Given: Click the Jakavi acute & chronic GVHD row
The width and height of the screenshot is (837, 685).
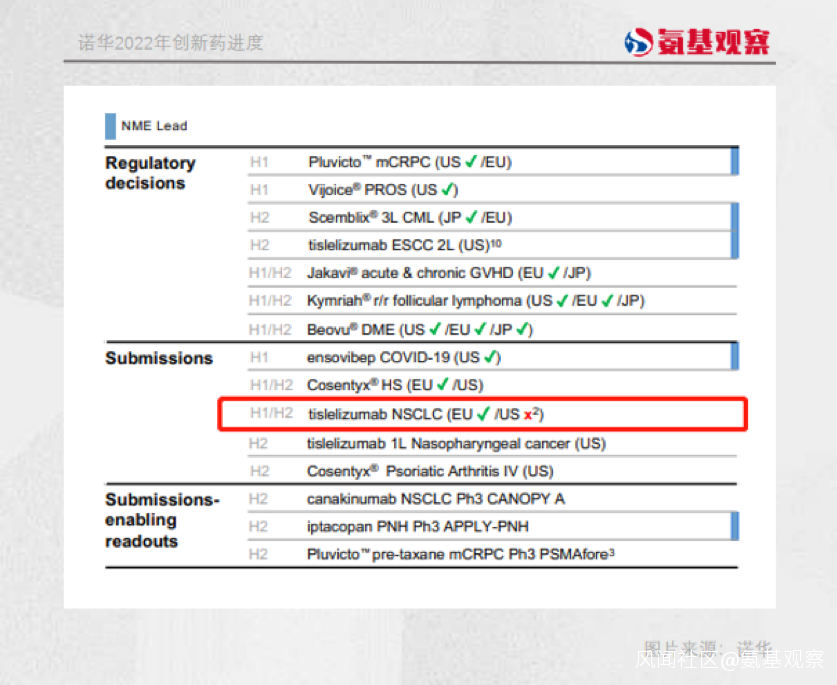Looking at the screenshot, I should [x=492, y=273].
